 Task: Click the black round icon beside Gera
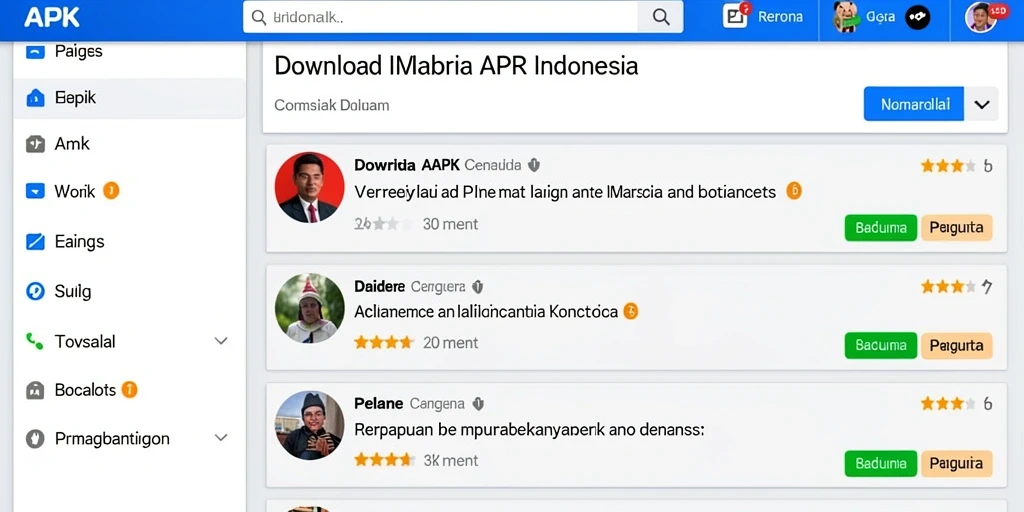point(917,18)
